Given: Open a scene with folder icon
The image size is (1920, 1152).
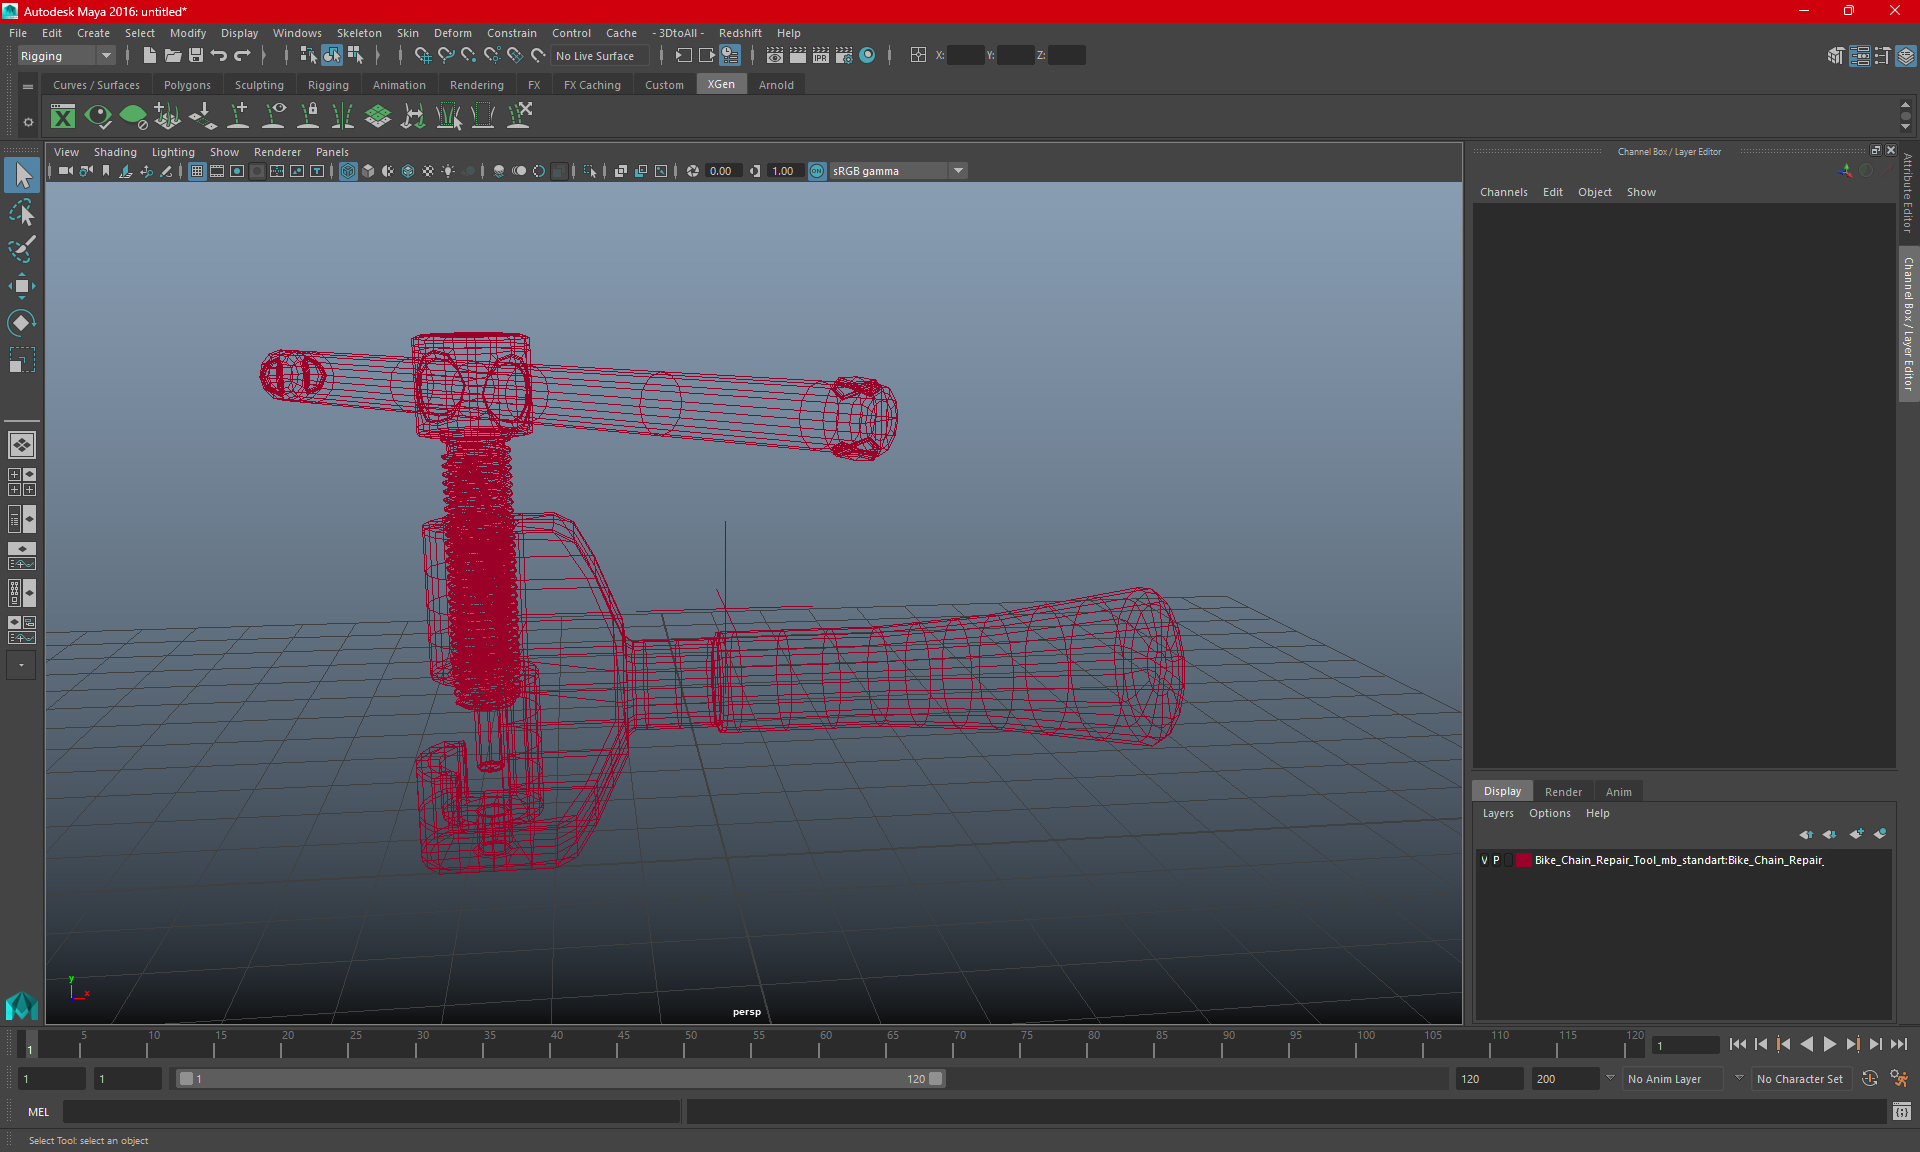Looking at the screenshot, I should pyautogui.click(x=172, y=56).
